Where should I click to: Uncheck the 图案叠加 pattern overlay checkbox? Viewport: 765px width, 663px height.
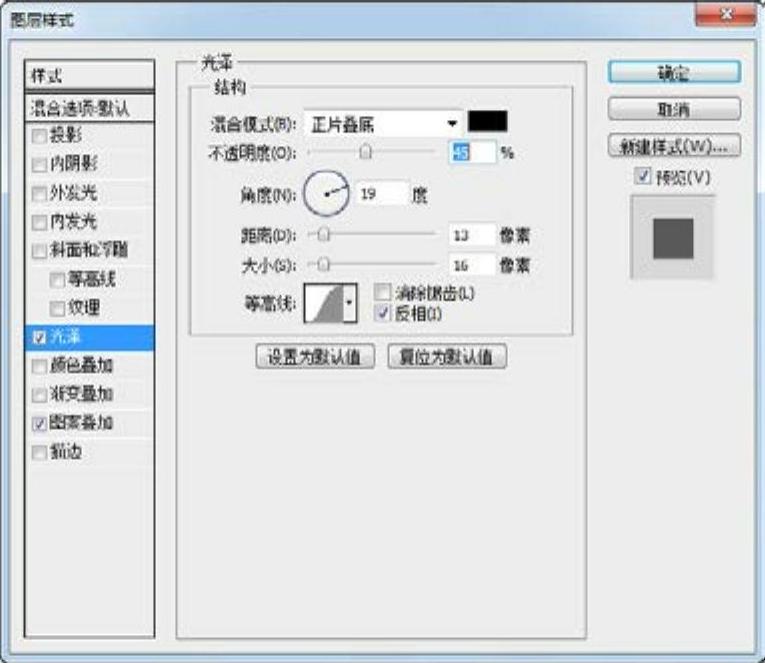click(x=40, y=424)
